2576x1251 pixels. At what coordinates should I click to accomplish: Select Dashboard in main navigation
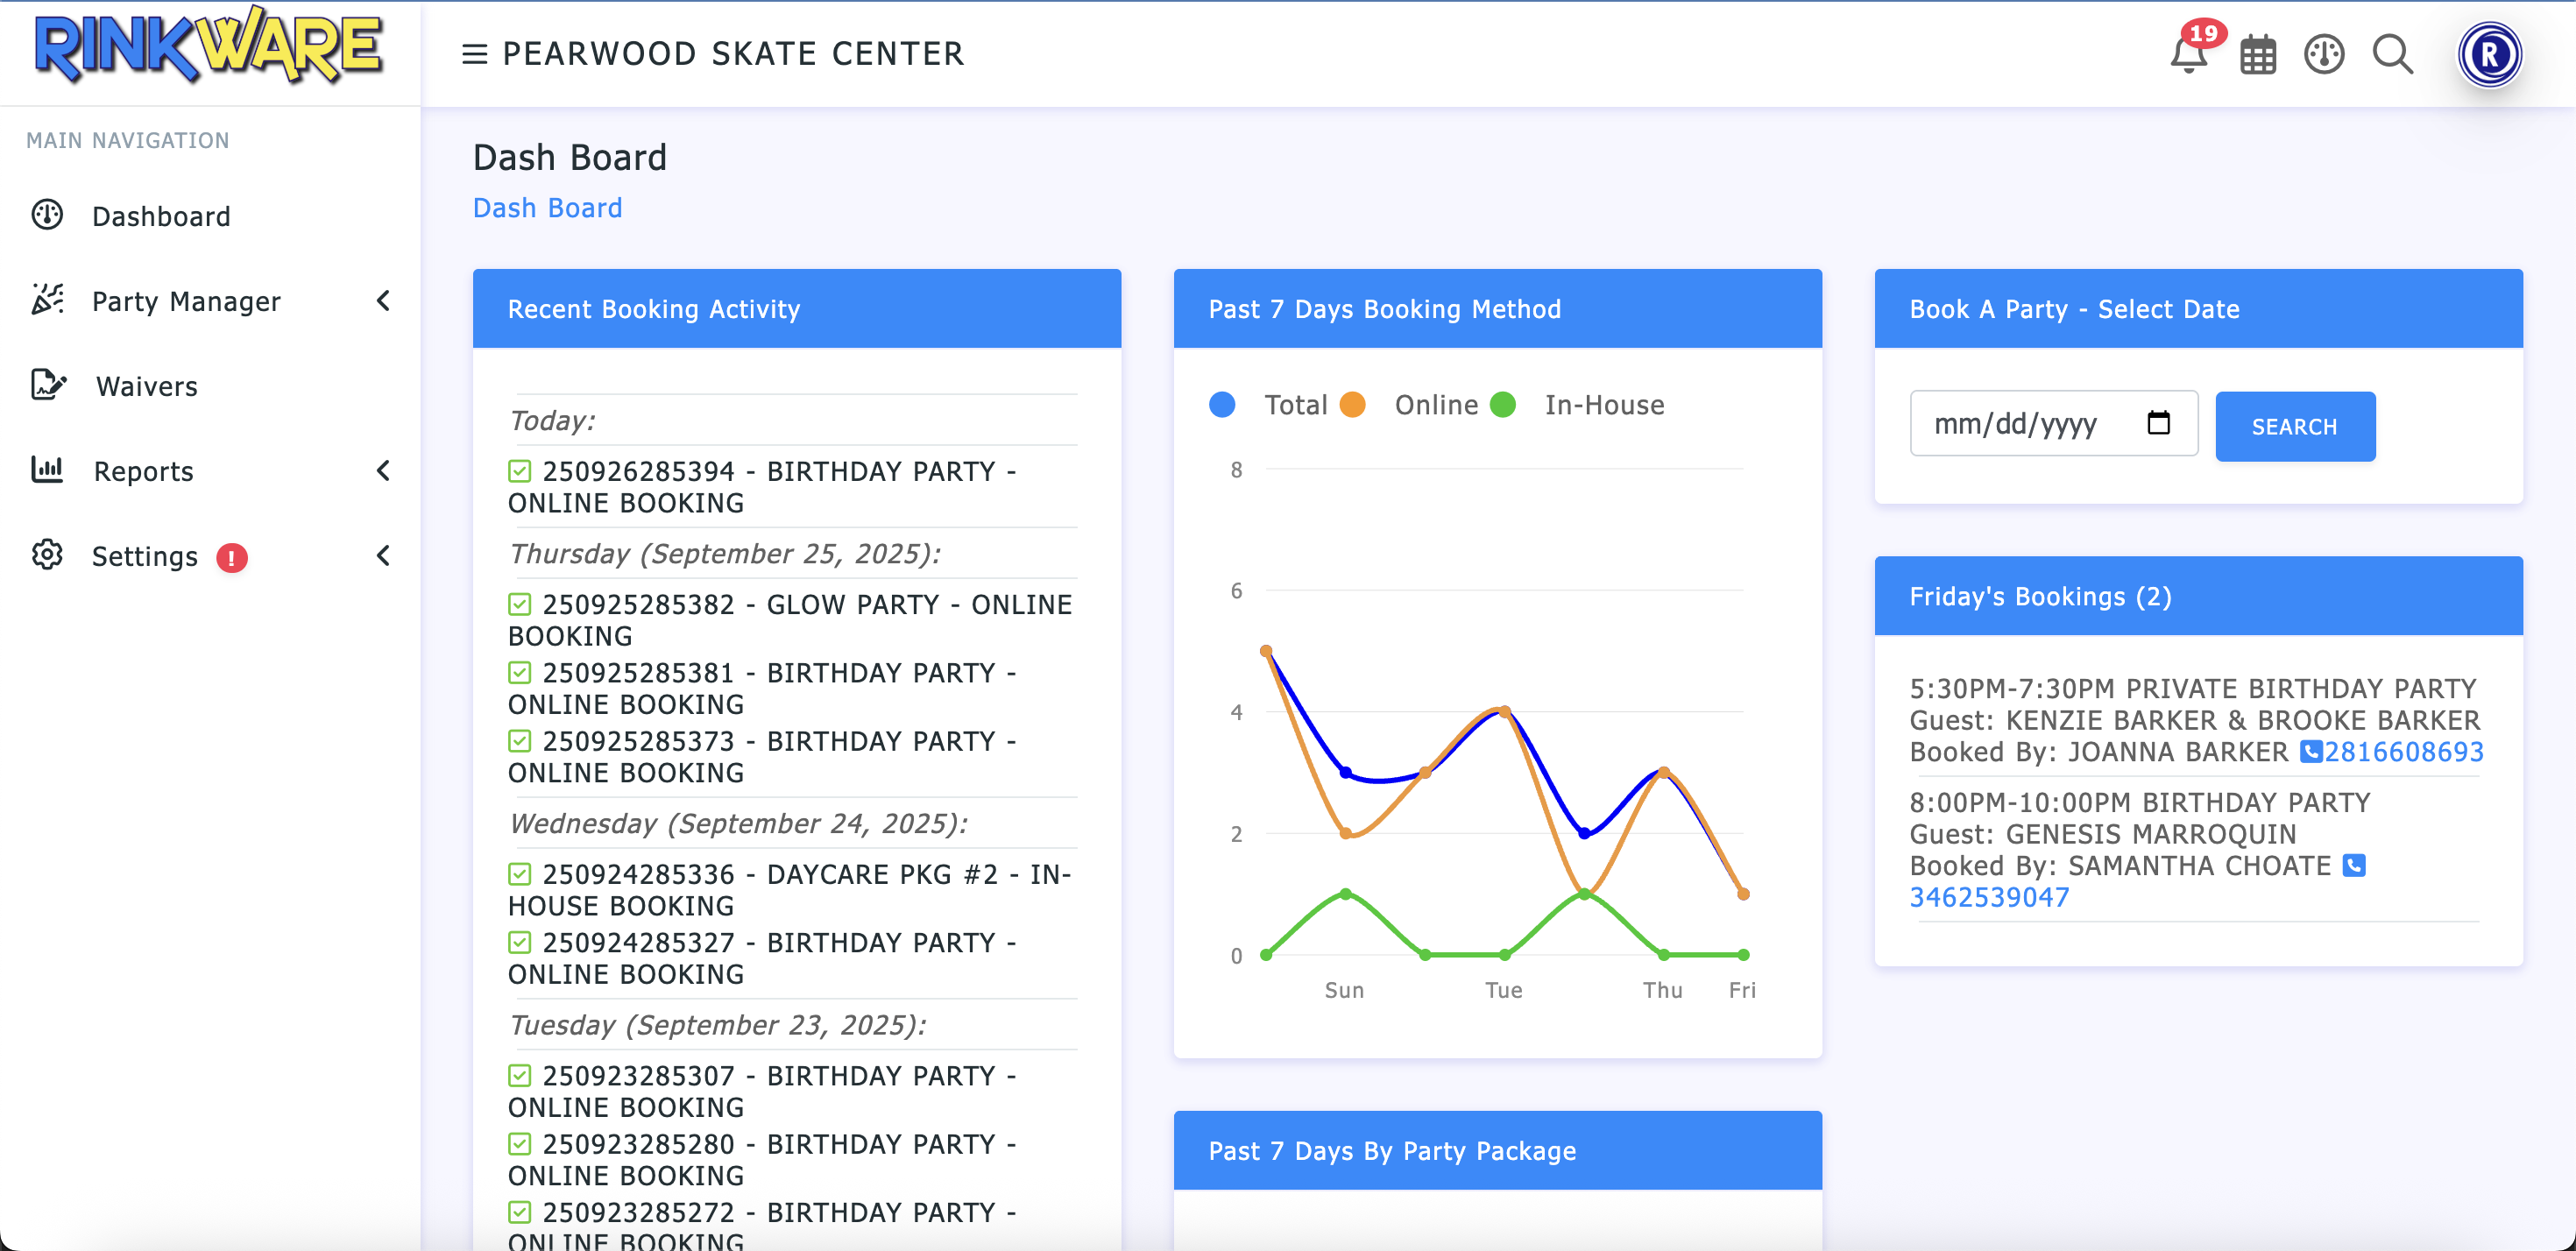click(x=161, y=216)
